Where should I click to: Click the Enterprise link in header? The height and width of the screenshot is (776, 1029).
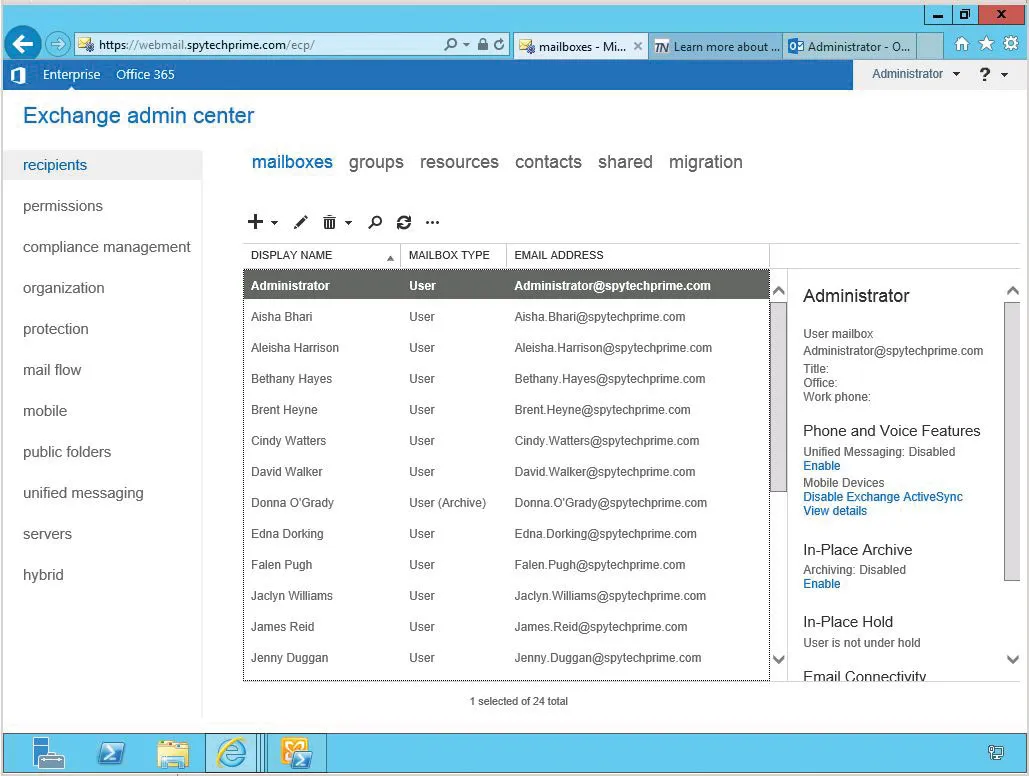pyautogui.click(x=72, y=74)
